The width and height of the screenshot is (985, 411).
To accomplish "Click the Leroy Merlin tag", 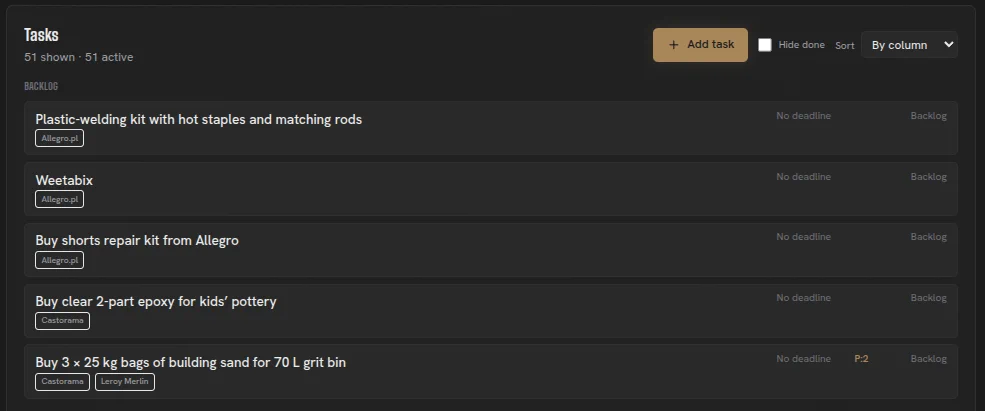I will (125, 382).
